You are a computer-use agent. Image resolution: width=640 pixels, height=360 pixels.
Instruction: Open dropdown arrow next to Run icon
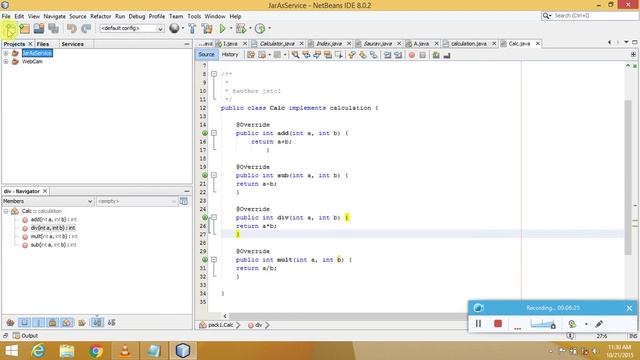(231, 28)
